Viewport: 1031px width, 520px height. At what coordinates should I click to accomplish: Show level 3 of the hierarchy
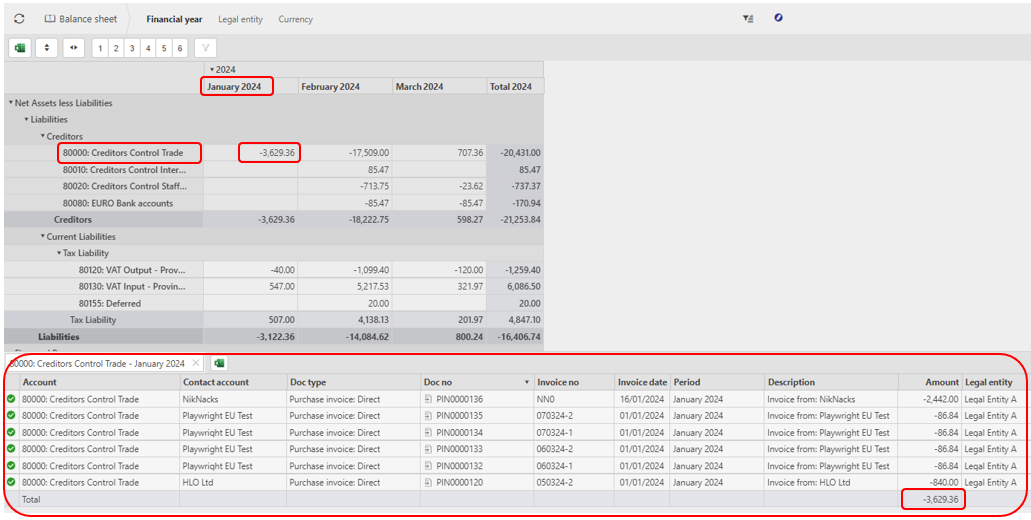[132, 48]
